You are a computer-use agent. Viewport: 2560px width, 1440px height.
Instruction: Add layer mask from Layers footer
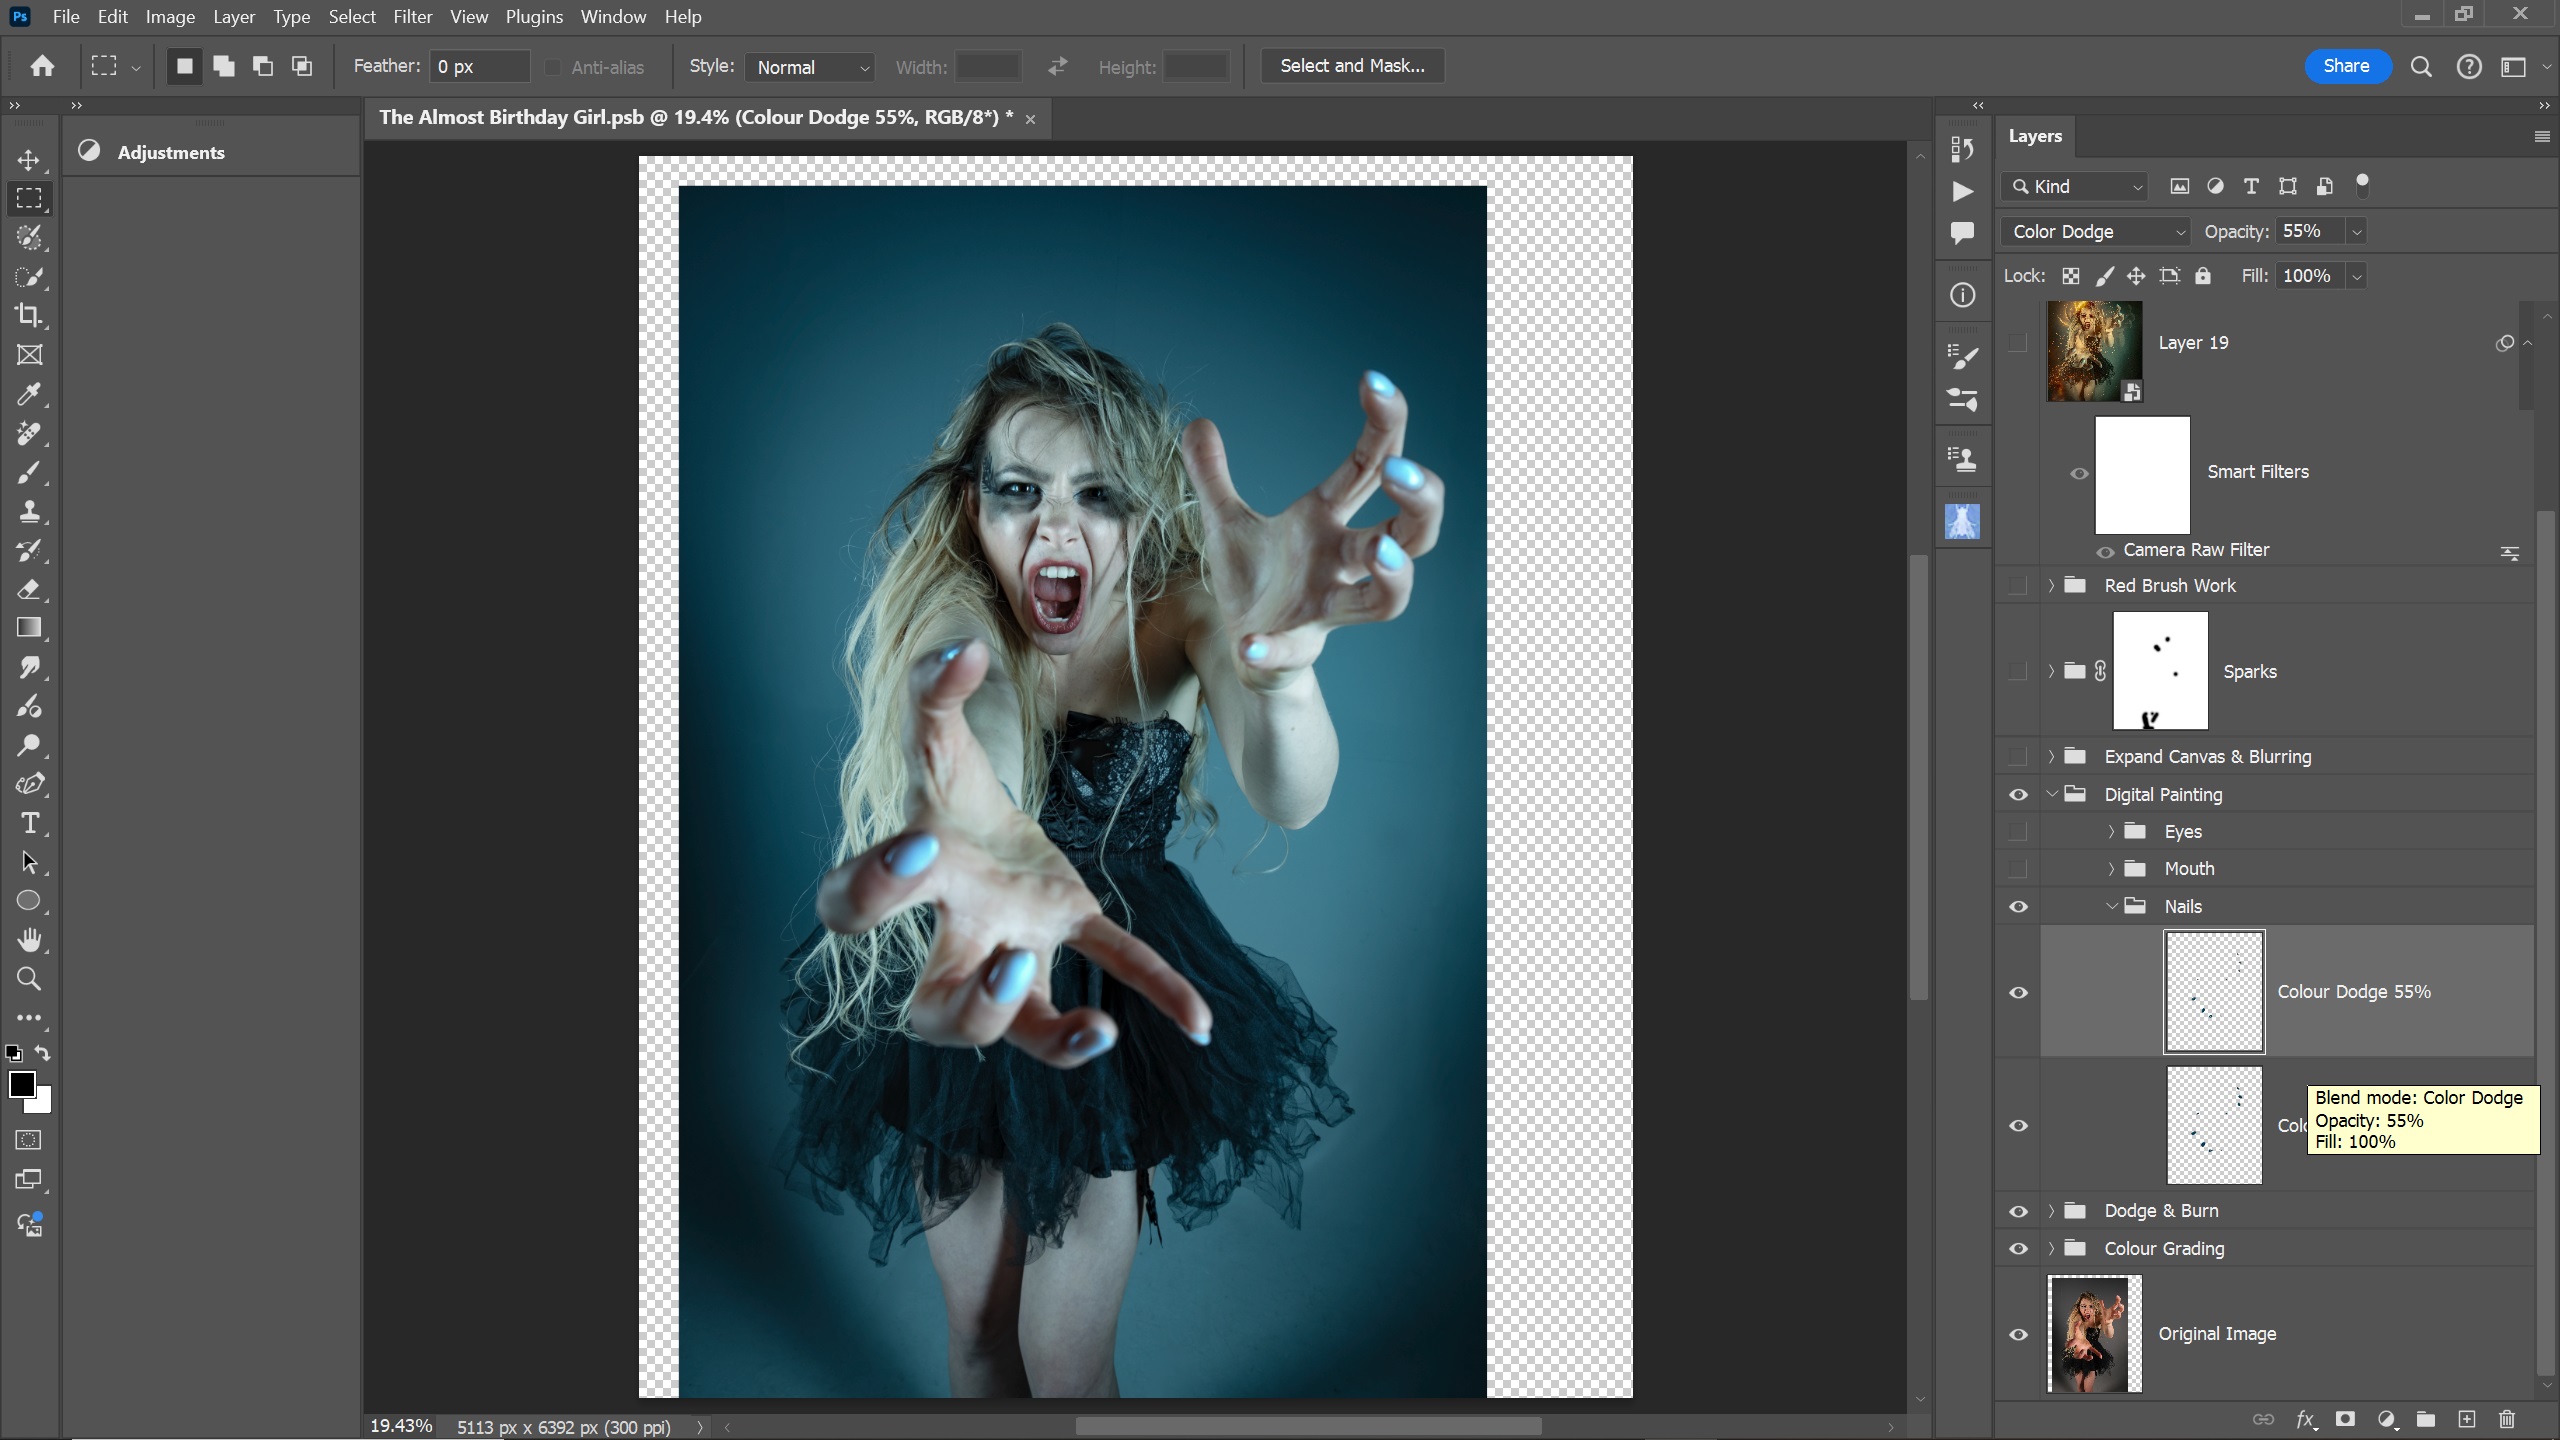[x=2345, y=1419]
